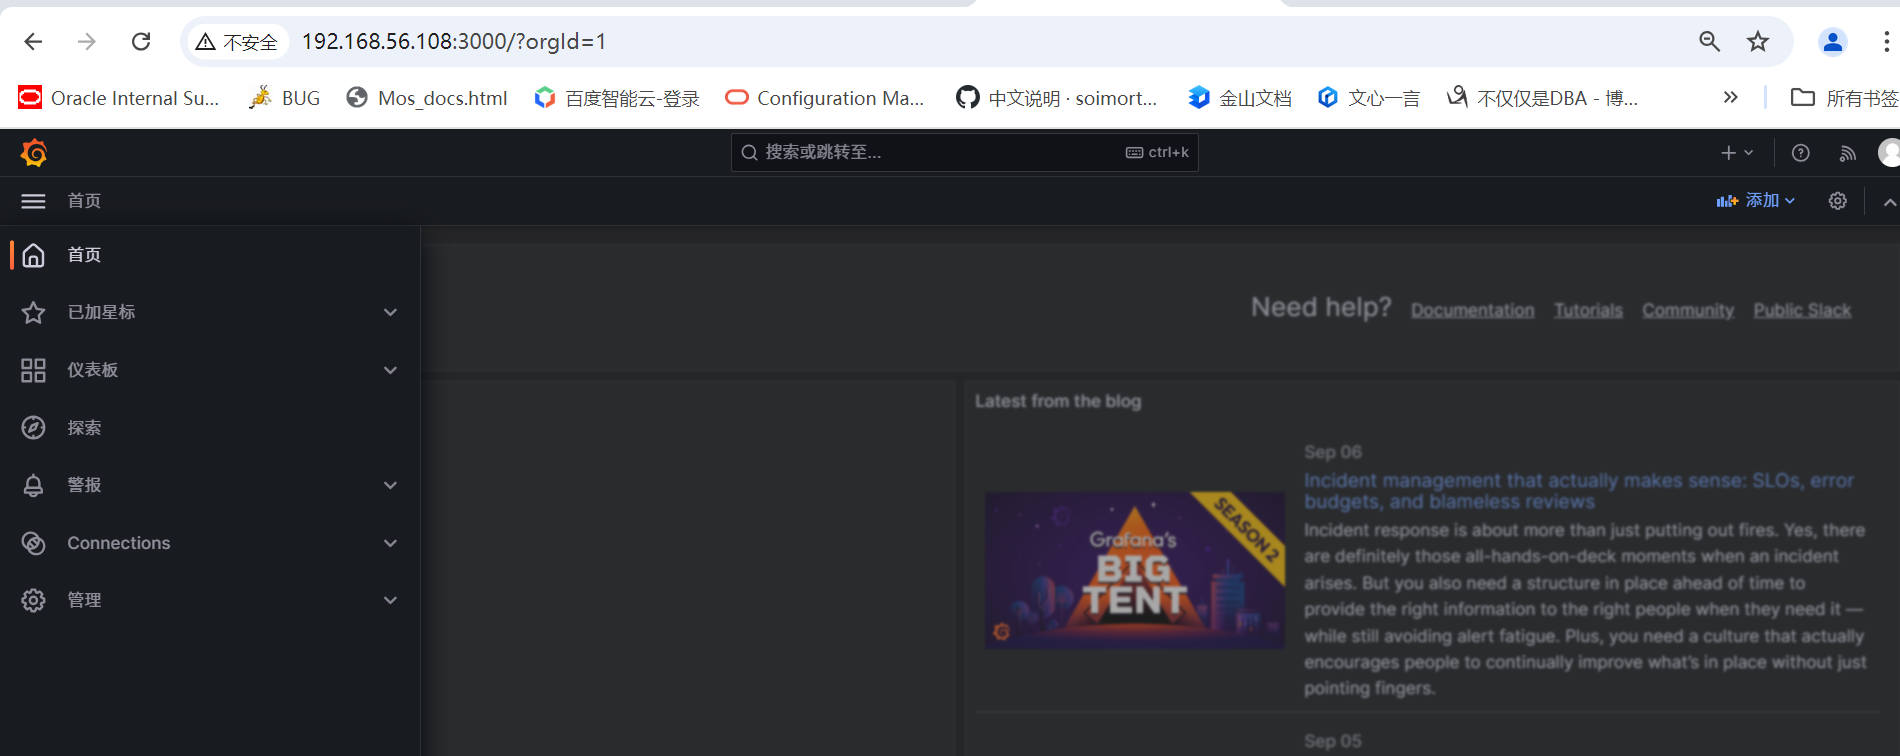Select 管理 label in the sidebar

84,600
